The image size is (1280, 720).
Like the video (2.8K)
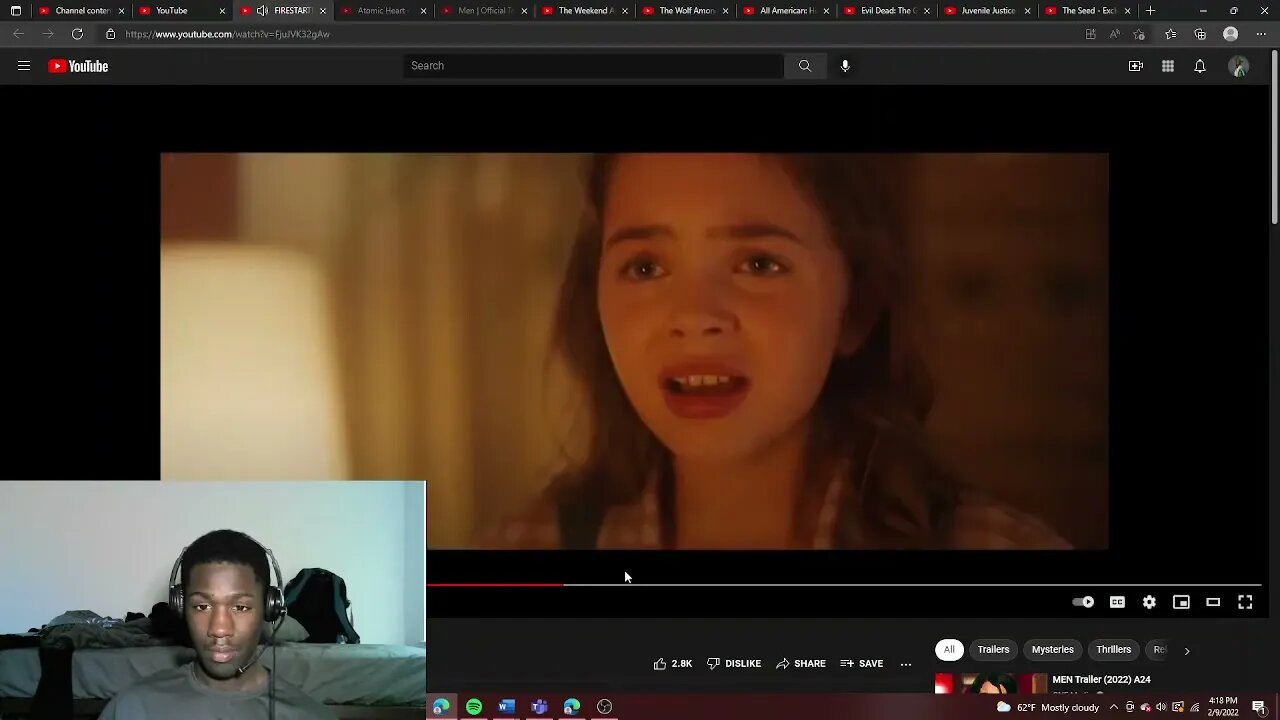coord(673,664)
